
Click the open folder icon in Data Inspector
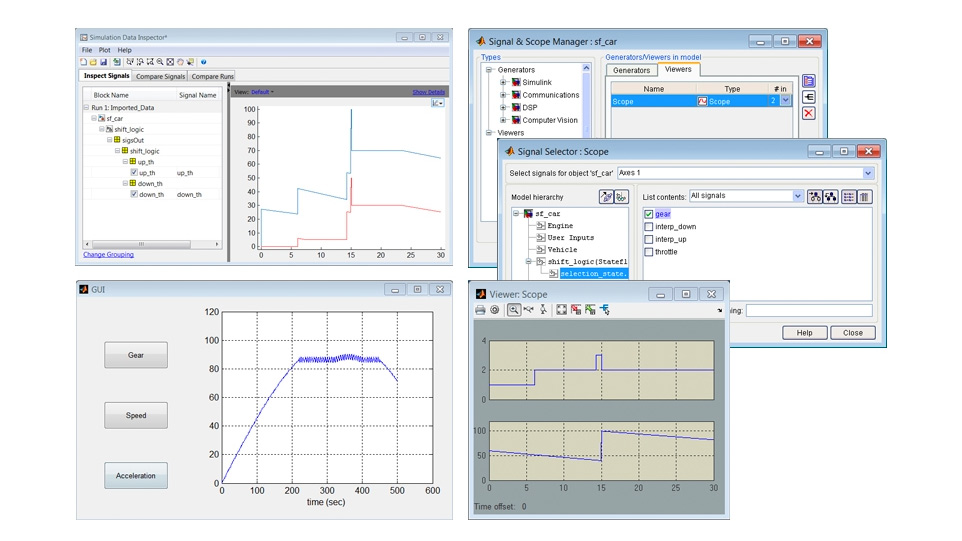click(x=93, y=62)
